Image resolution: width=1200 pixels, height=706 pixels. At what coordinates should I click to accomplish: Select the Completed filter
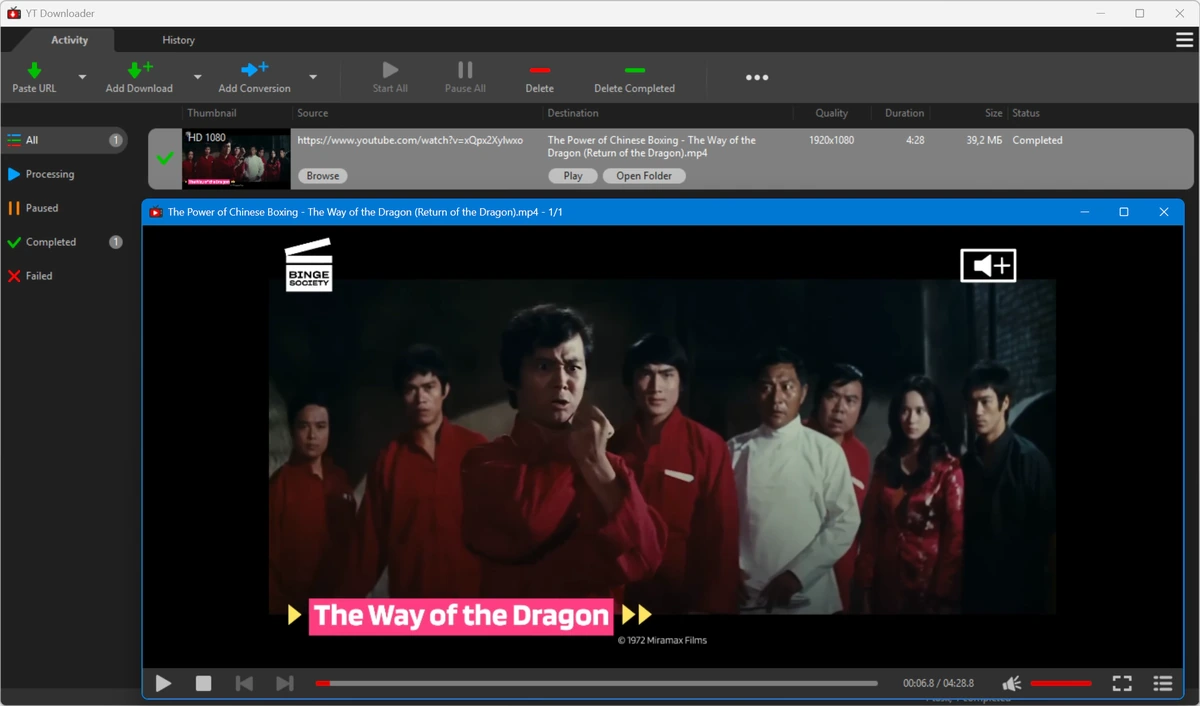point(64,242)
